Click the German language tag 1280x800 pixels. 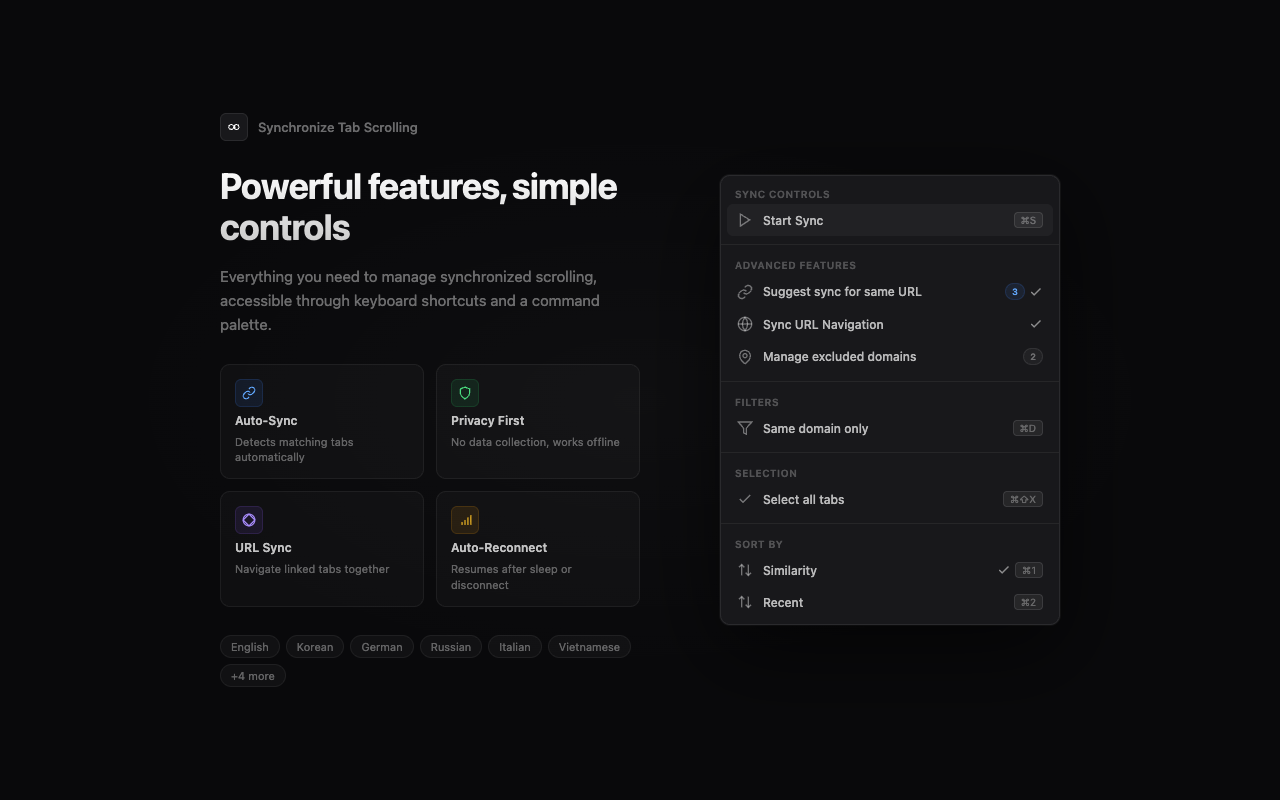click(x=382, y=647)
